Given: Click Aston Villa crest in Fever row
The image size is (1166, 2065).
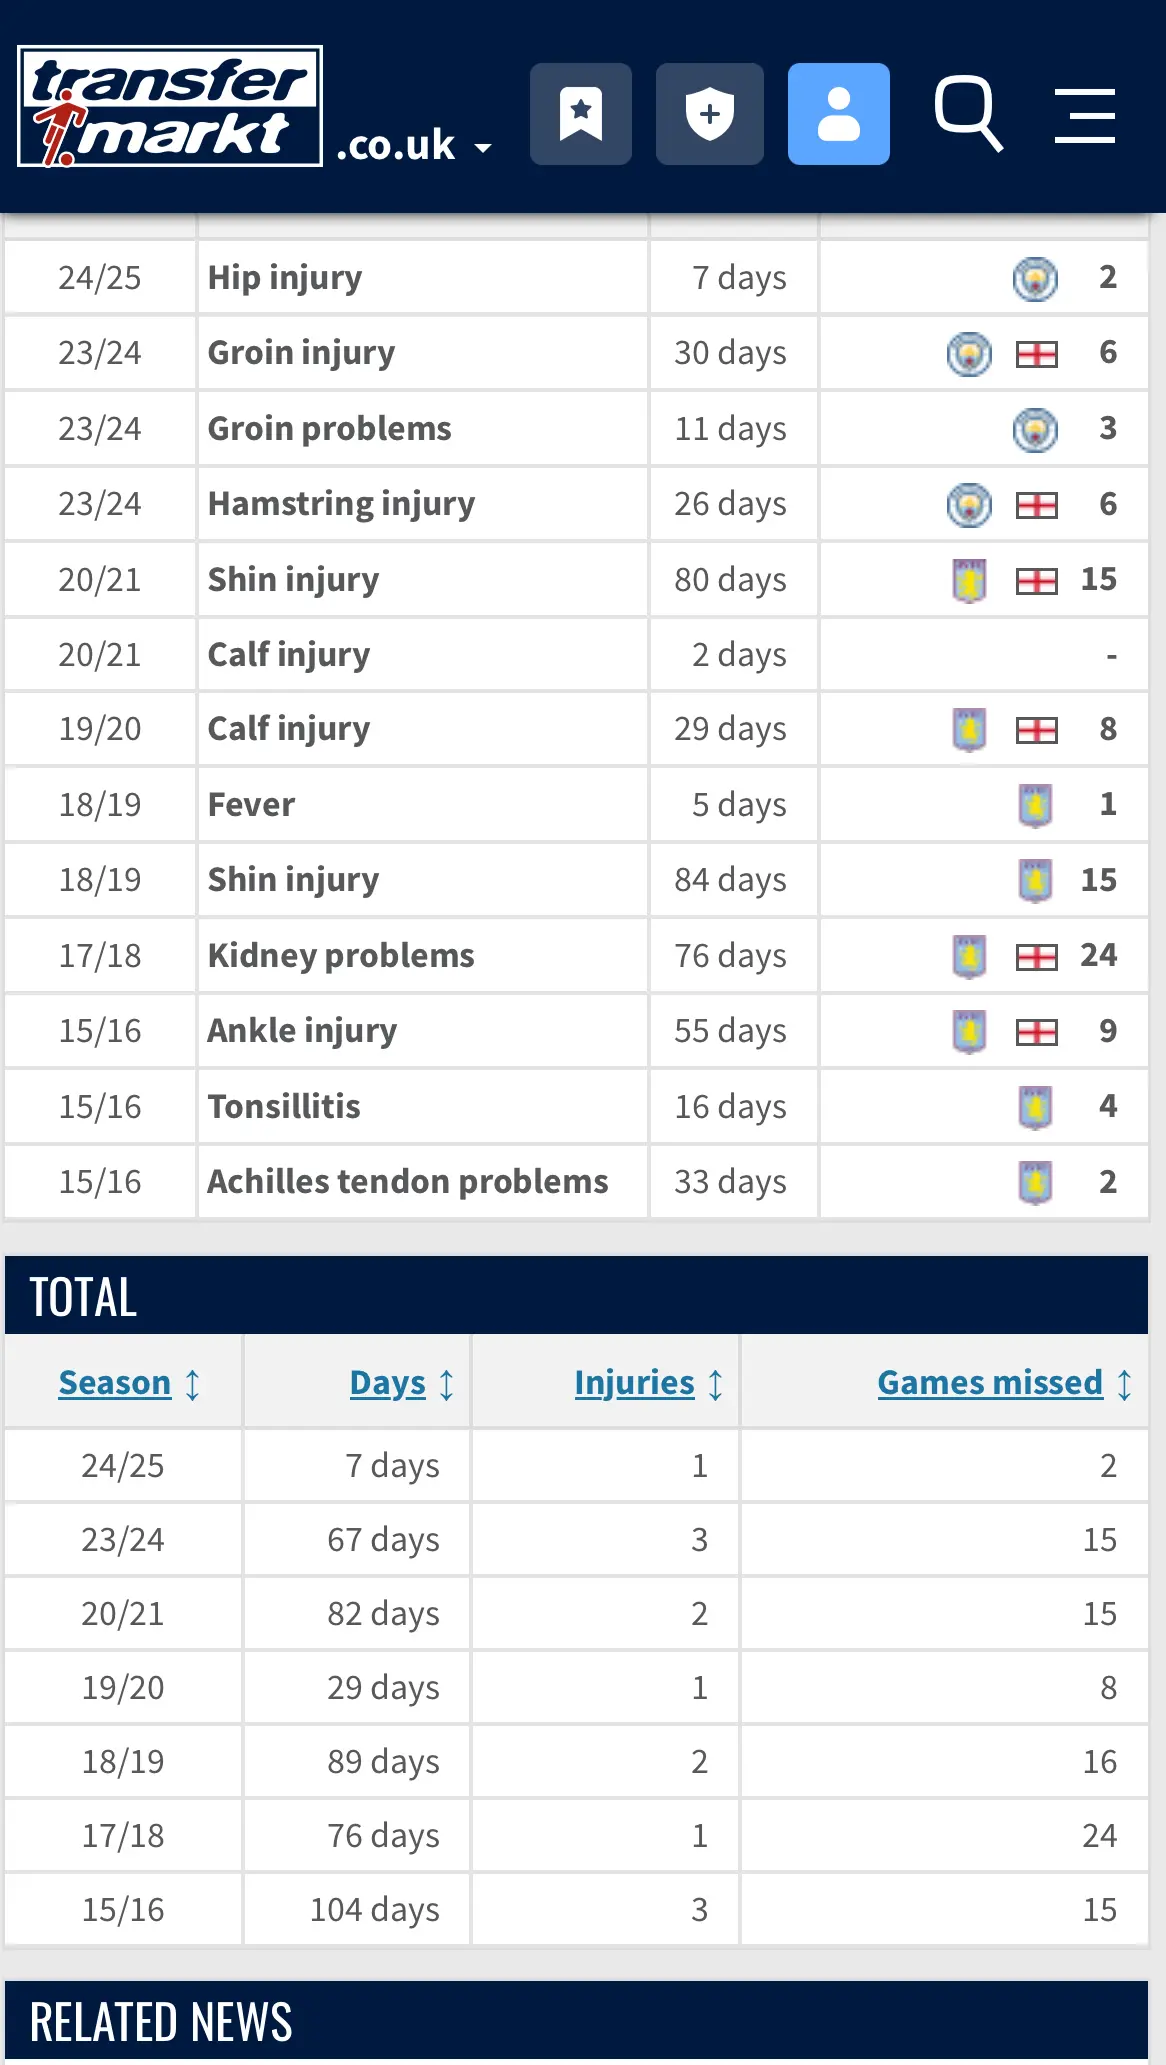Looking at the screenshot, I should [1035, 805].
